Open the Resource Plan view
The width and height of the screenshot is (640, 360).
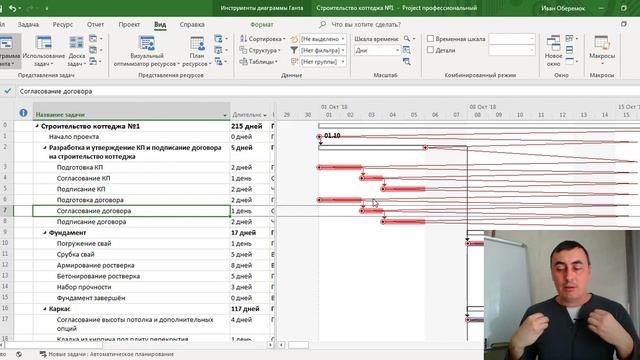(197, 51)
